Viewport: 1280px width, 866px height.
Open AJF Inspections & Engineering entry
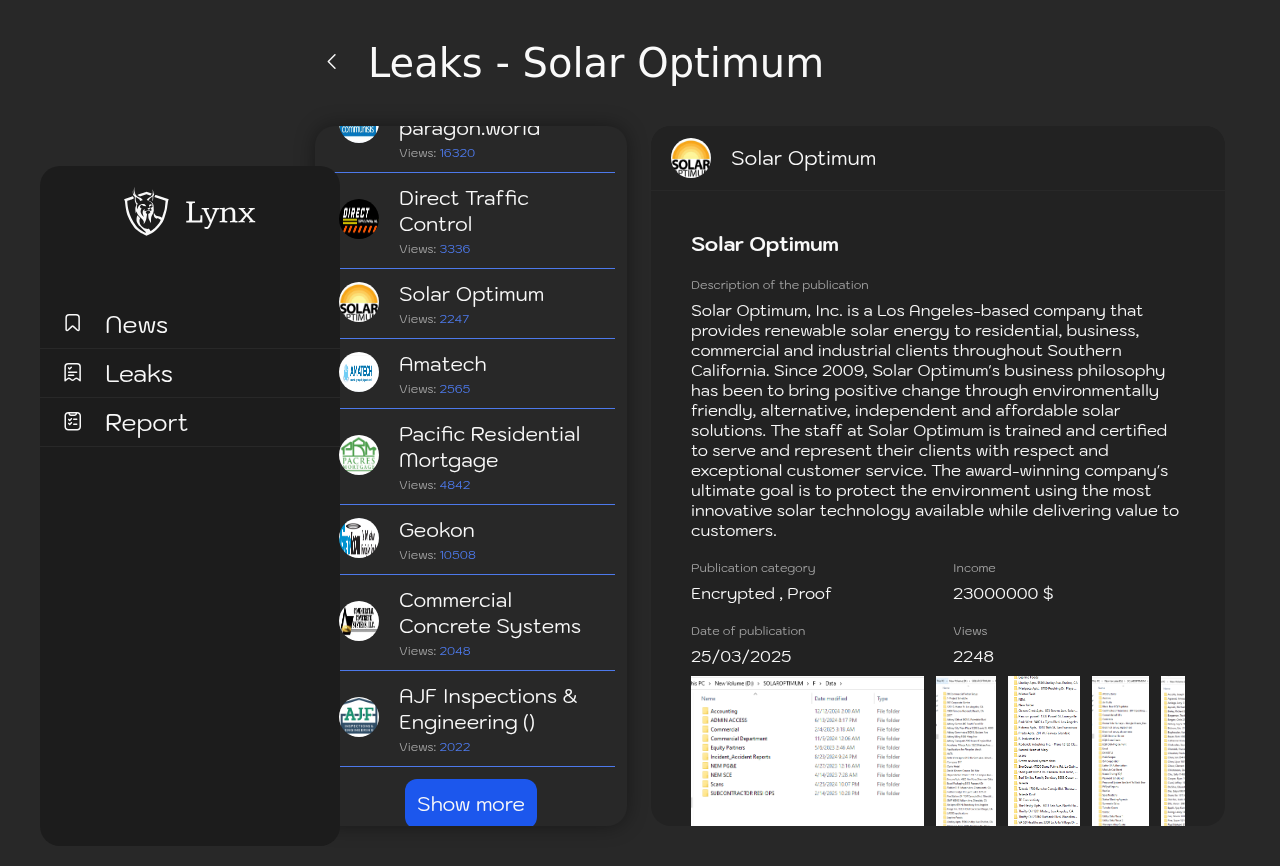[475, 719]
